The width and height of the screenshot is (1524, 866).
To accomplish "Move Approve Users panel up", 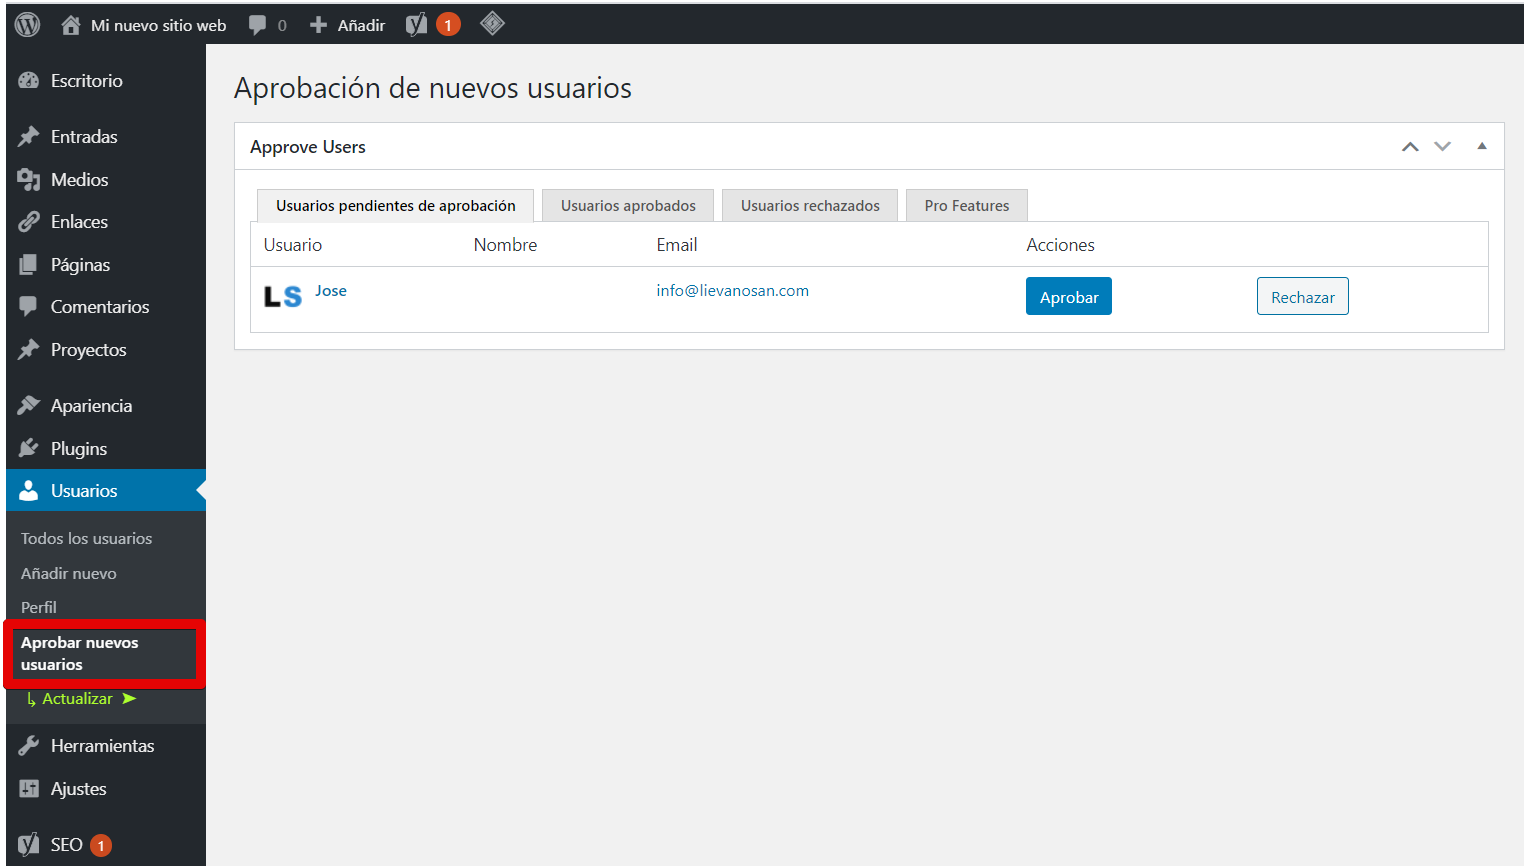I will pyautogui.click(x=1410, y=147).
